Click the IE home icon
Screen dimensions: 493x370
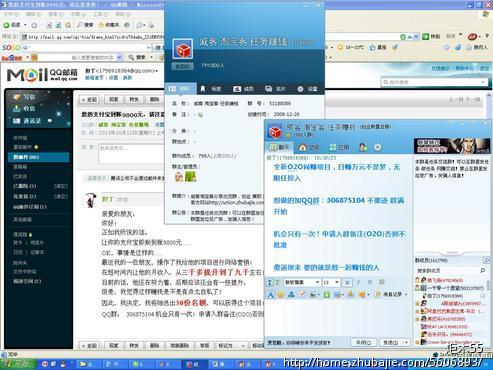68,25
